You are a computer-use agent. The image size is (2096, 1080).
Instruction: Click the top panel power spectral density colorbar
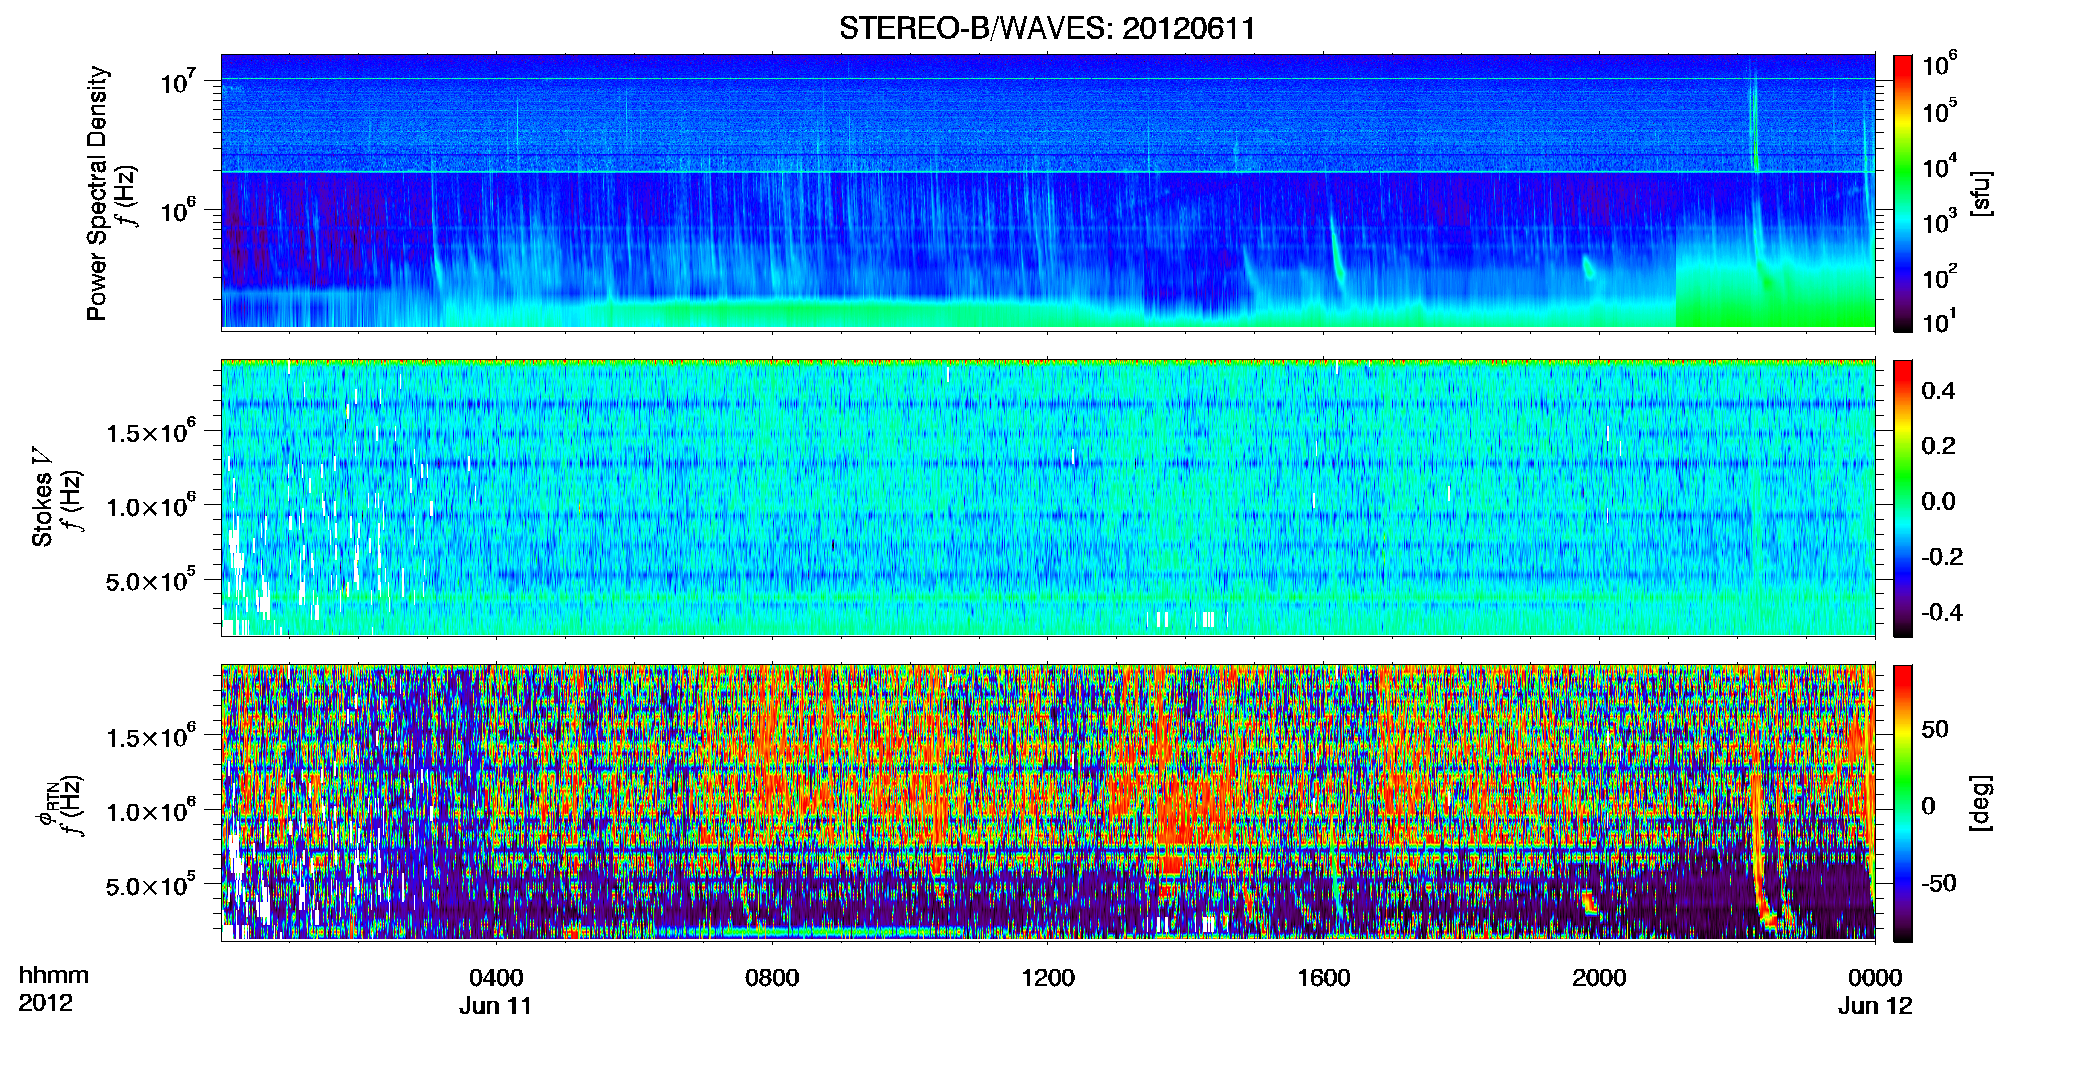(1902, 193)
